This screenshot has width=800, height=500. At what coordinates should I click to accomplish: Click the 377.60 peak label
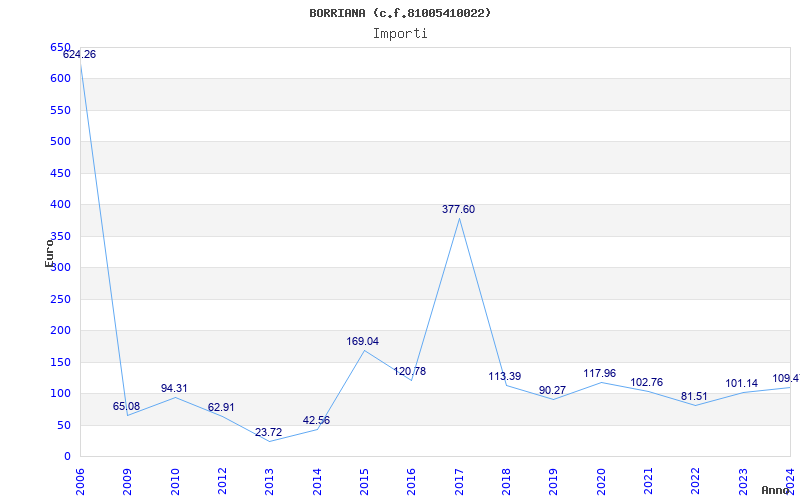458,209
